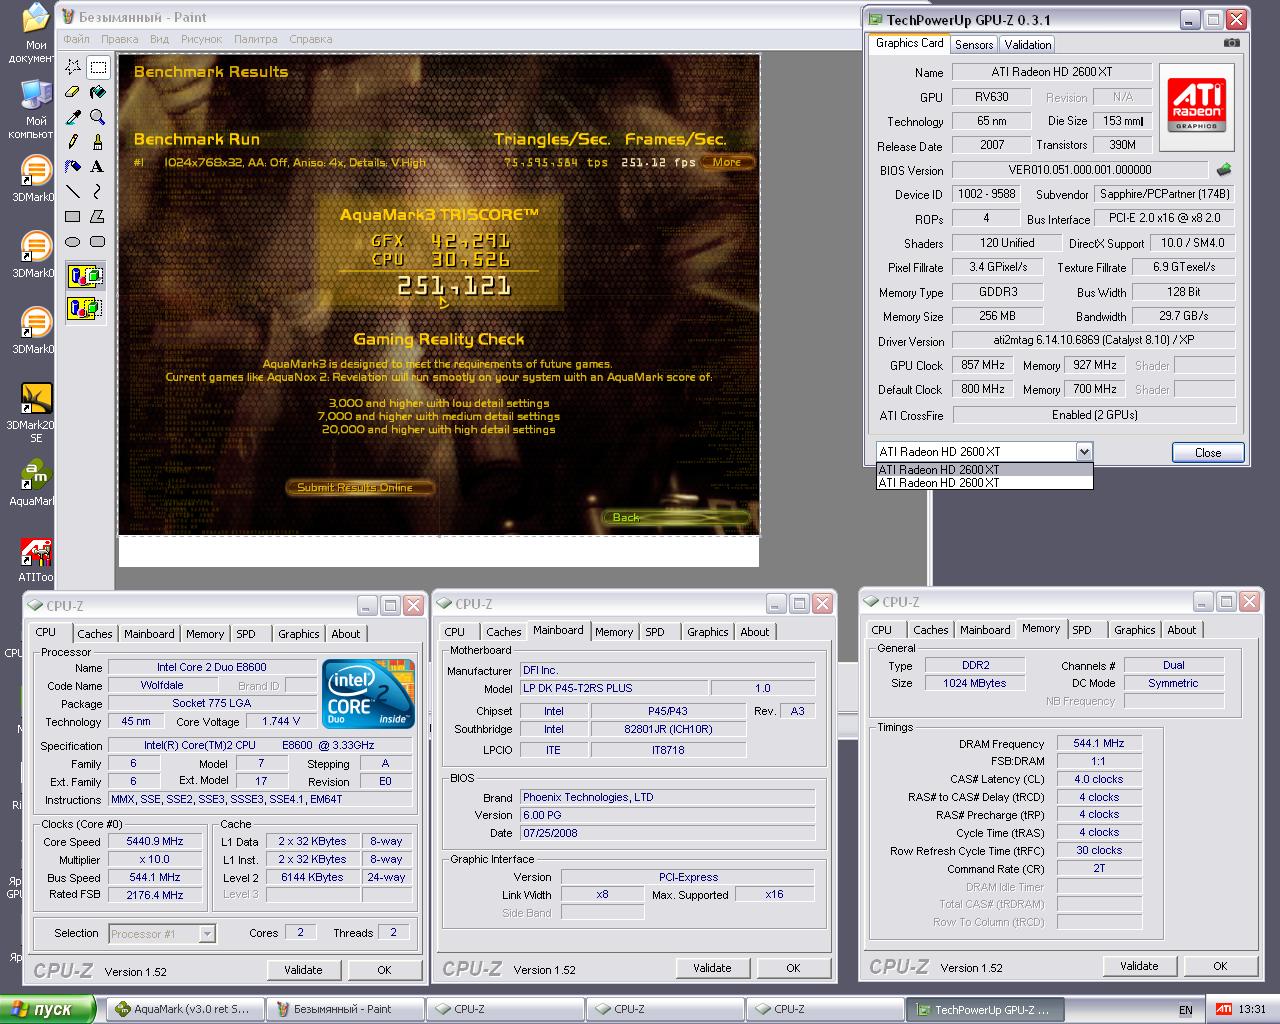
Task: Open About tab in the CPU-Z Core 2 Duo window
Action: click(346, 634)
